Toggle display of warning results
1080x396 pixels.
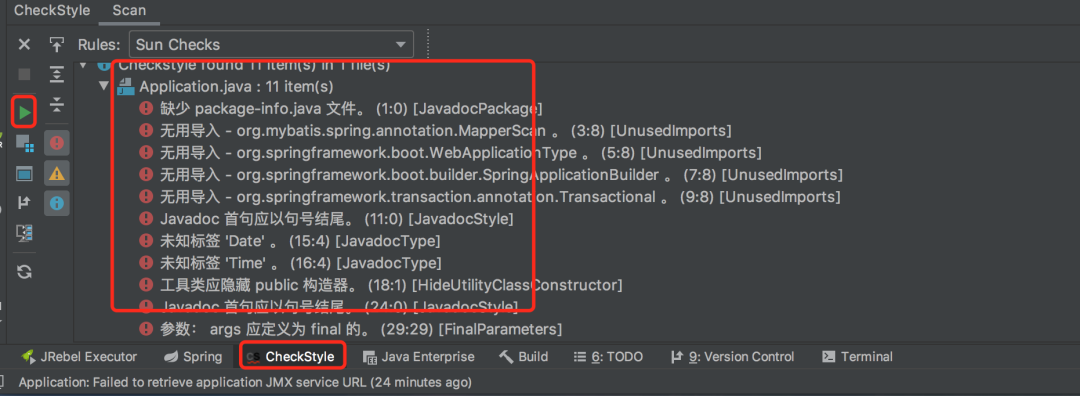[56, 174]
